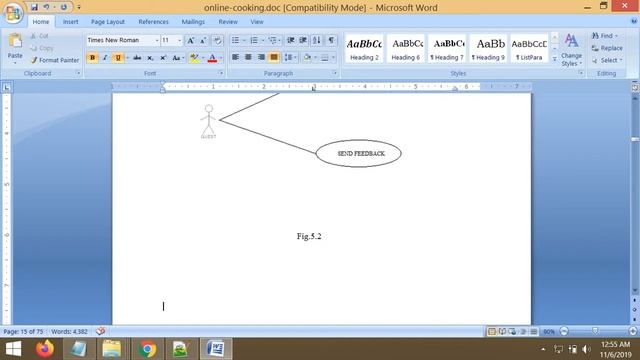Apply ListPara style

(529, 49)
